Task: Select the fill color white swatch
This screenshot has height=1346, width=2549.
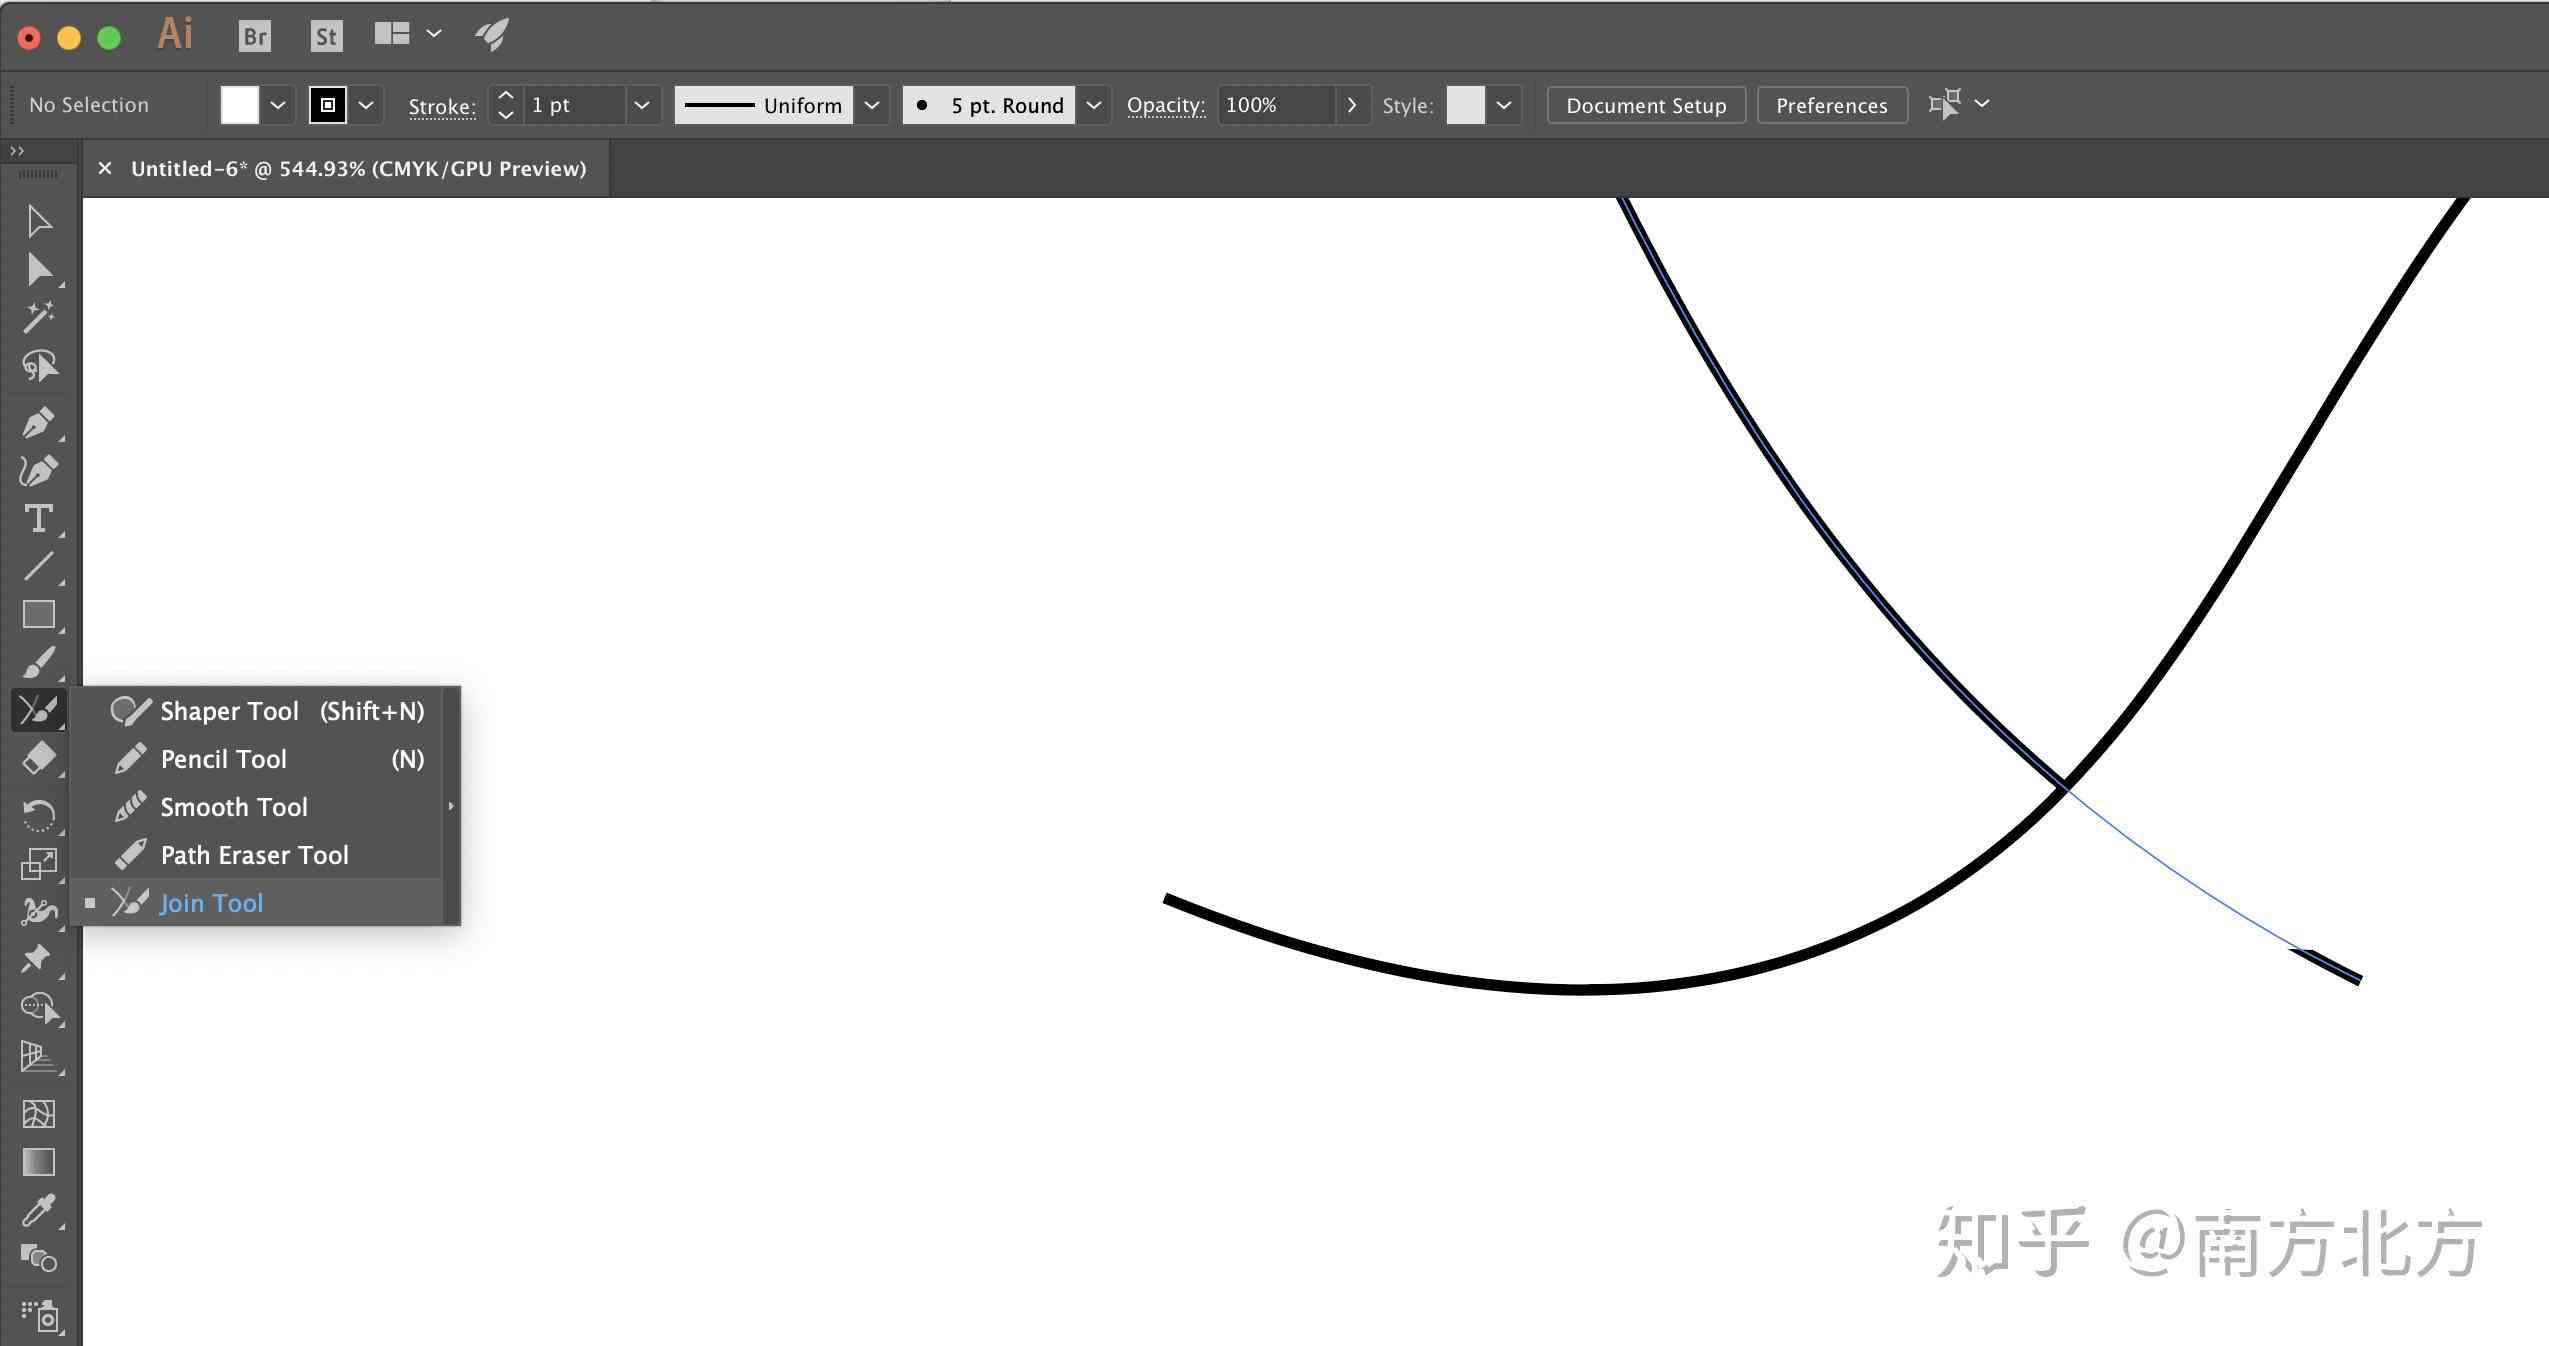Action: 238,105
